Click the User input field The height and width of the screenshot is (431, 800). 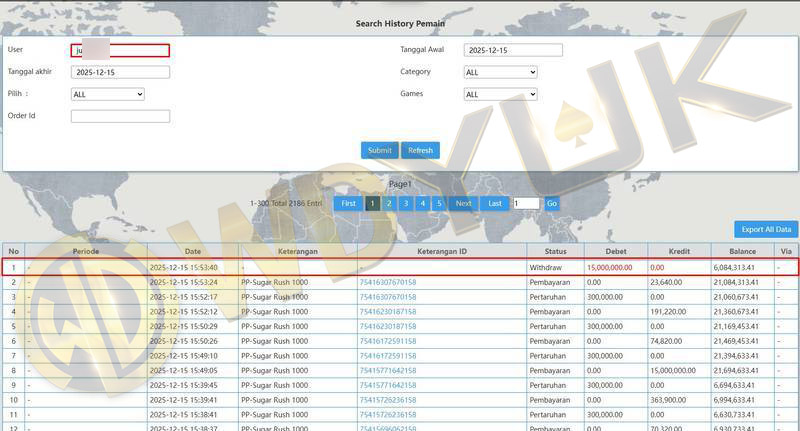120,50
